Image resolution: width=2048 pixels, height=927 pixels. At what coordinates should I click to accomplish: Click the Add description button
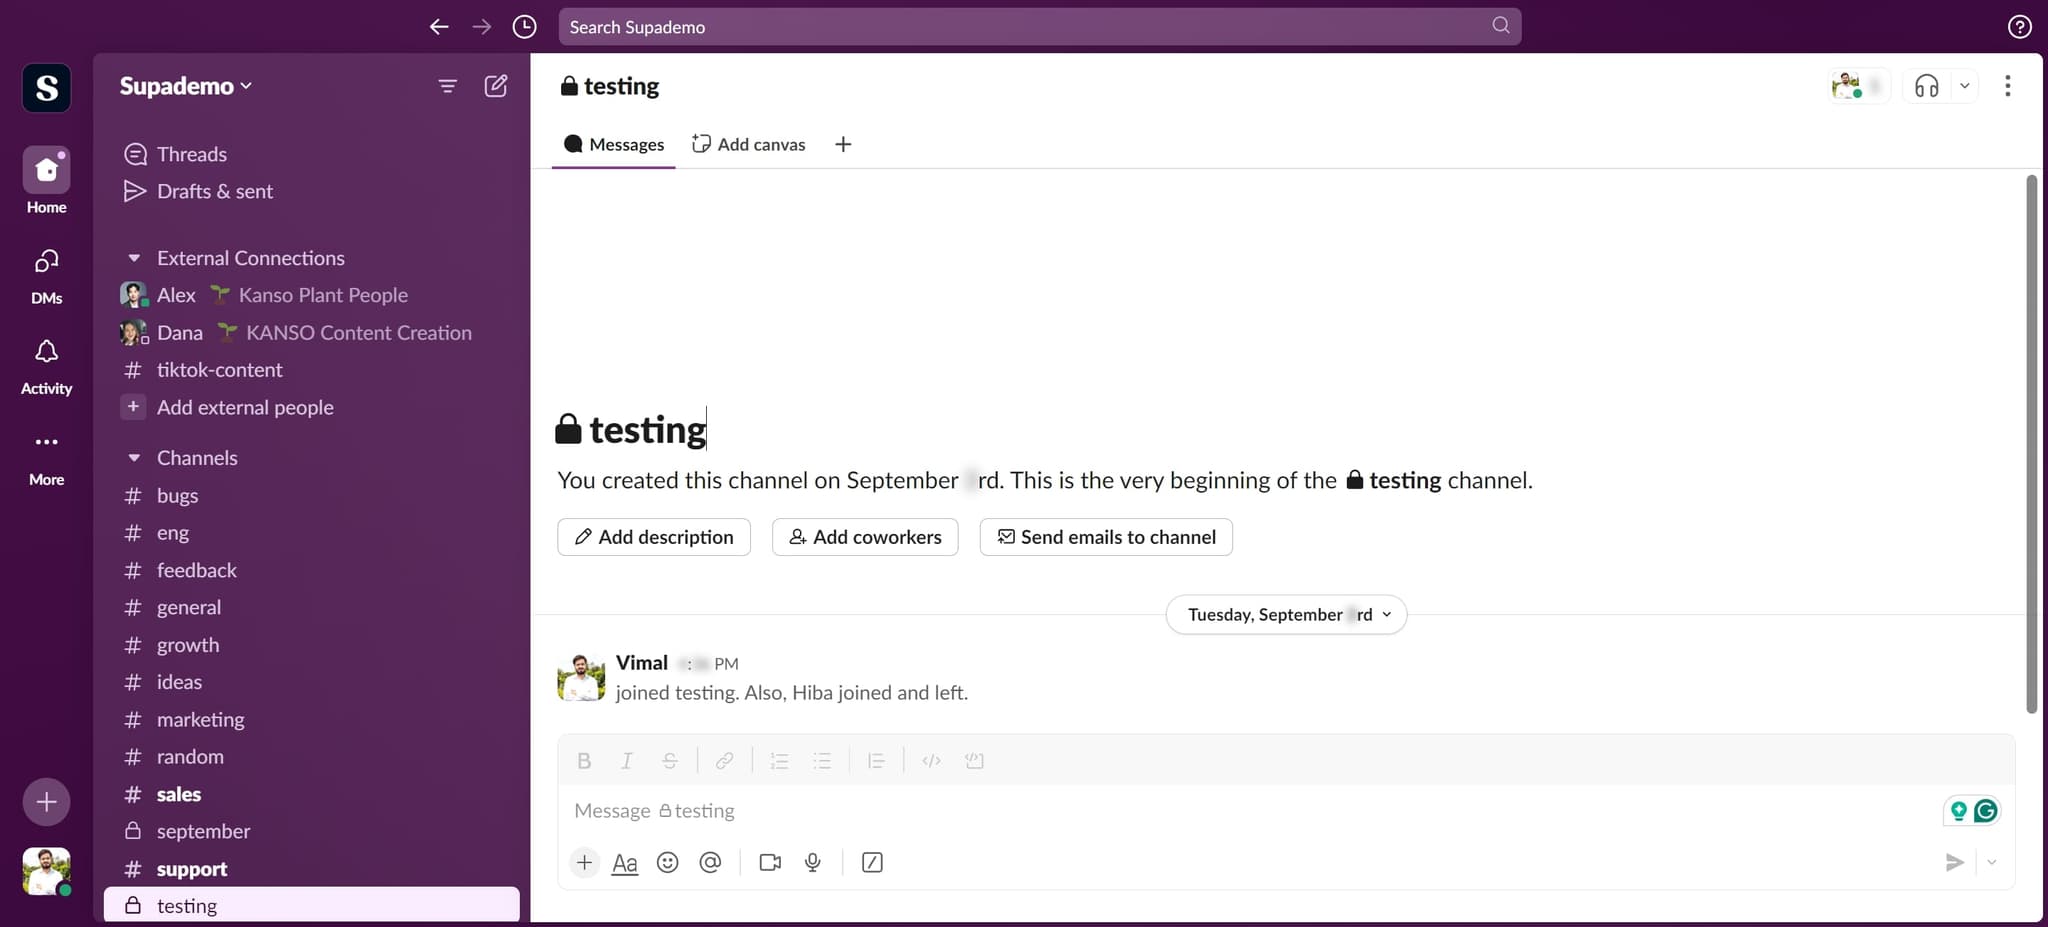click(654, 537)
